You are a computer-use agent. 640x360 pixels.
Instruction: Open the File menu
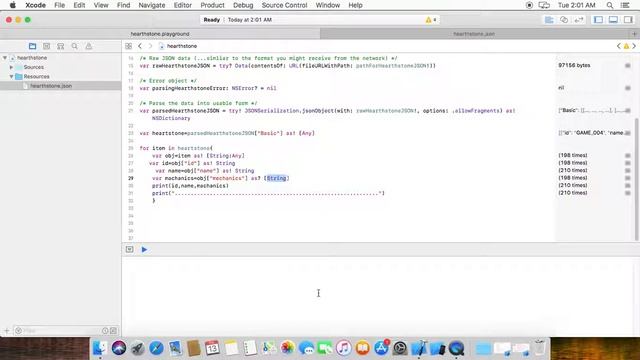(x=60, y=5)
